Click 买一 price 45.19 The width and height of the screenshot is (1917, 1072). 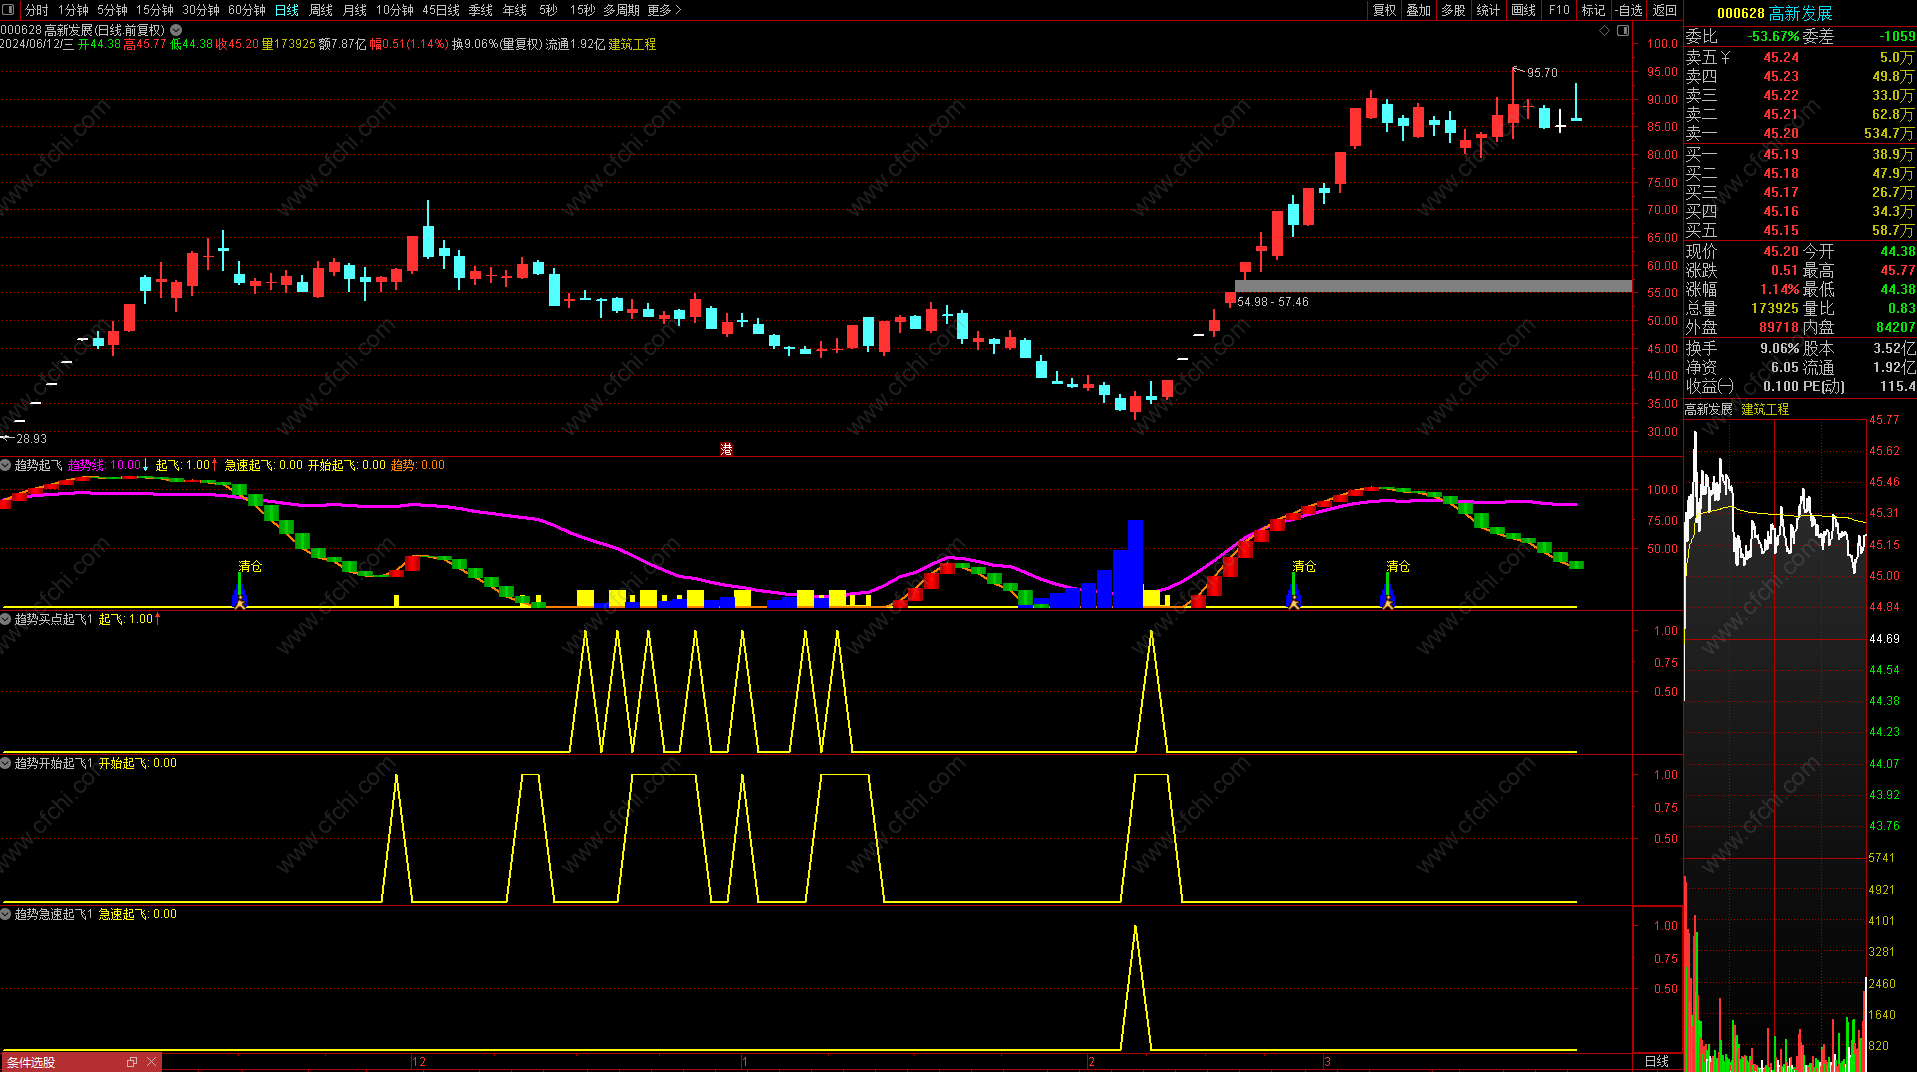click(x=1780, y=154)
